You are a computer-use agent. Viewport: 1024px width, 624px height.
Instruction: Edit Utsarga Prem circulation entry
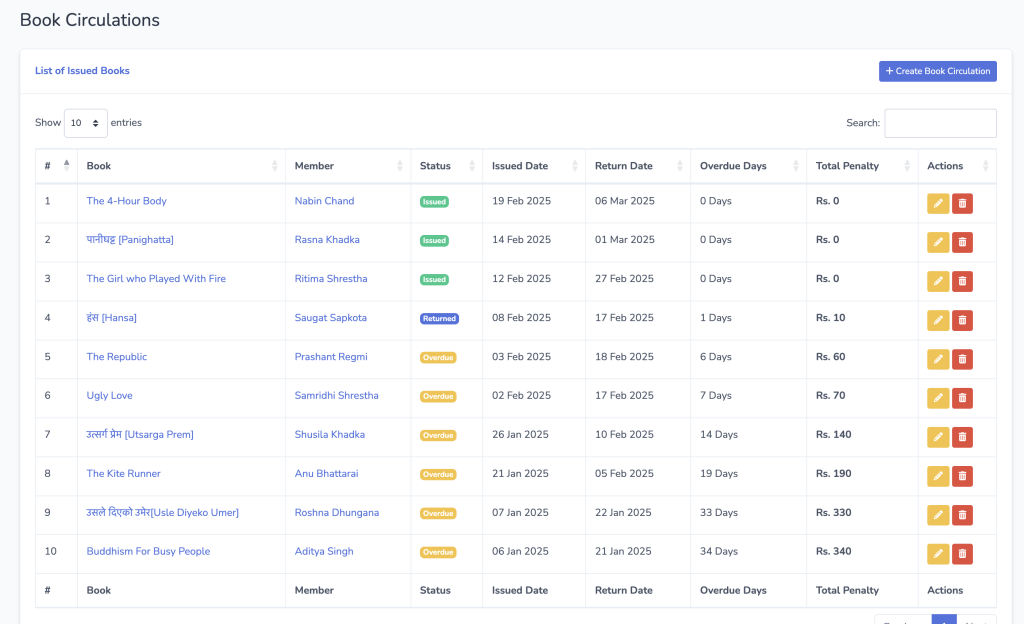coord(938,437)
